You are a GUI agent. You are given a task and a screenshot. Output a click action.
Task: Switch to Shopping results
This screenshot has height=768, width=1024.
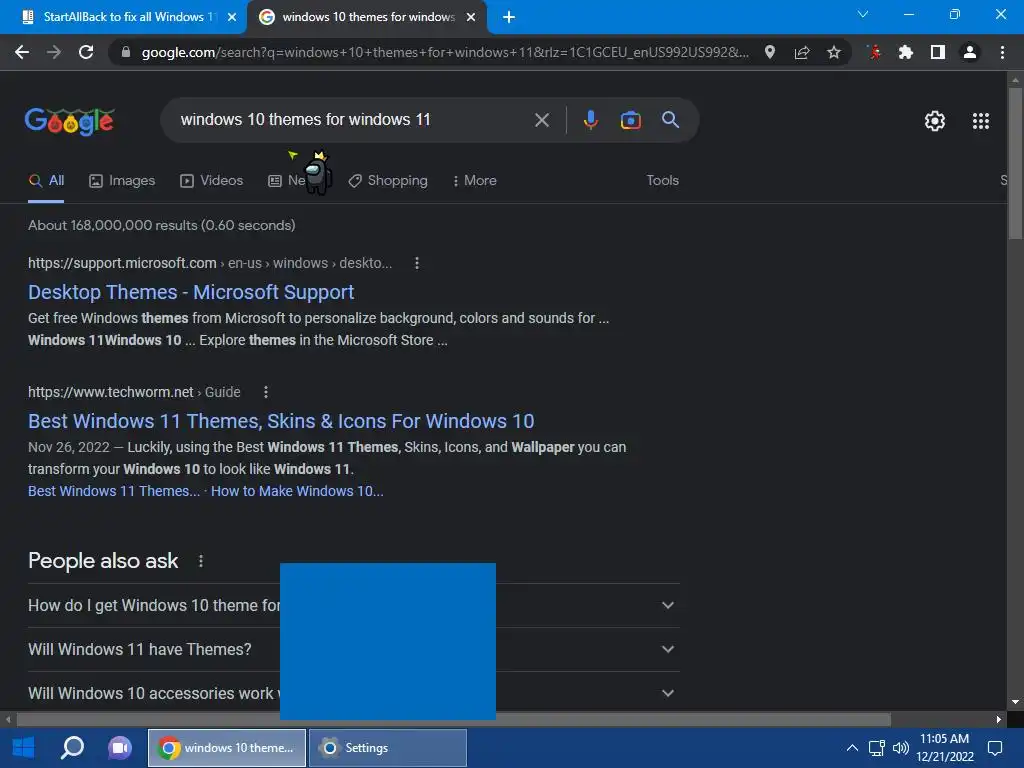[x=388, y=181]
